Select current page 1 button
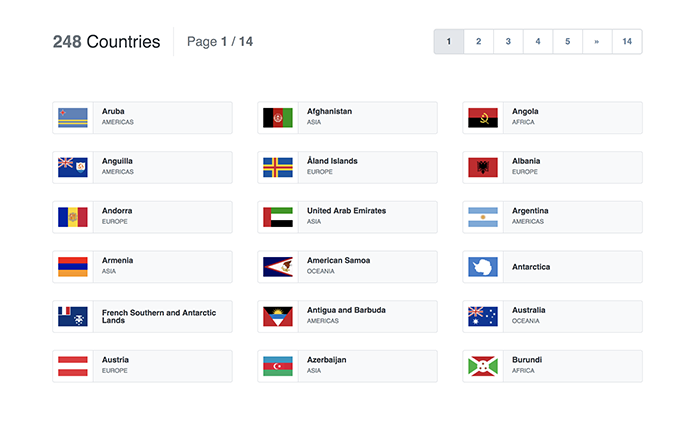 point(449,41)
